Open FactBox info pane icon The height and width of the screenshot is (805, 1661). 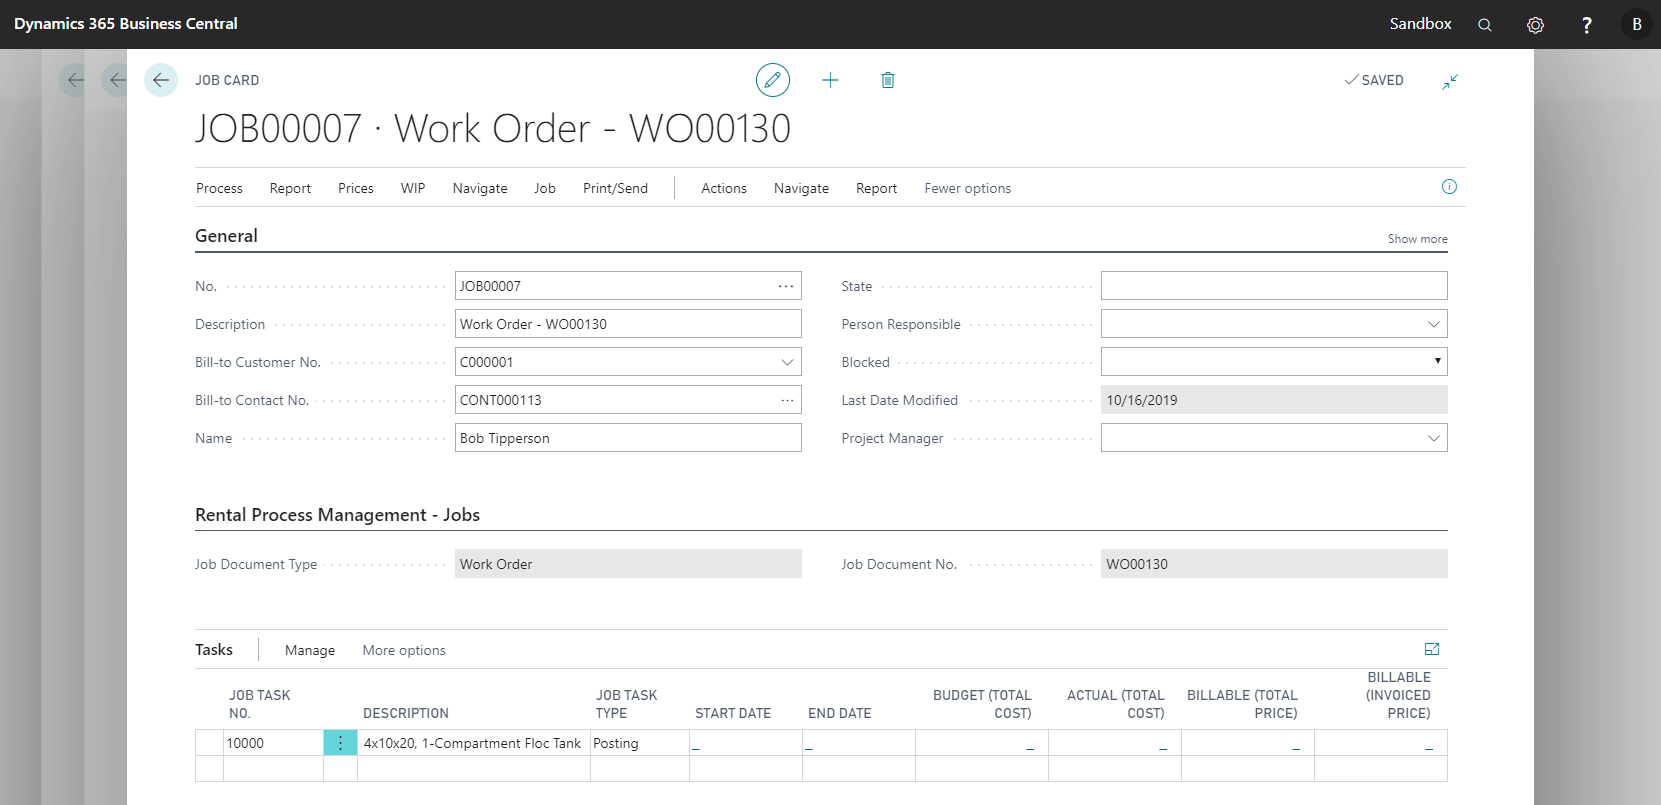(1449, 187)
